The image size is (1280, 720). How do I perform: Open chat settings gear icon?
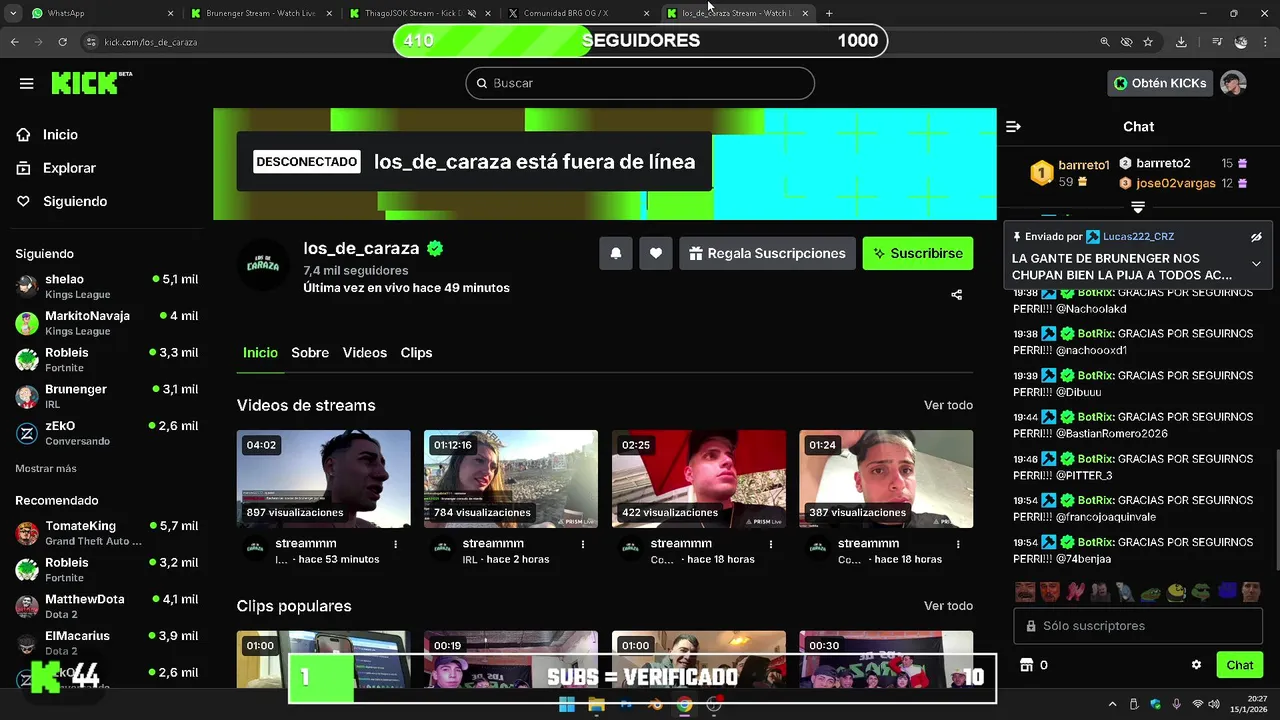(1196, 665)
